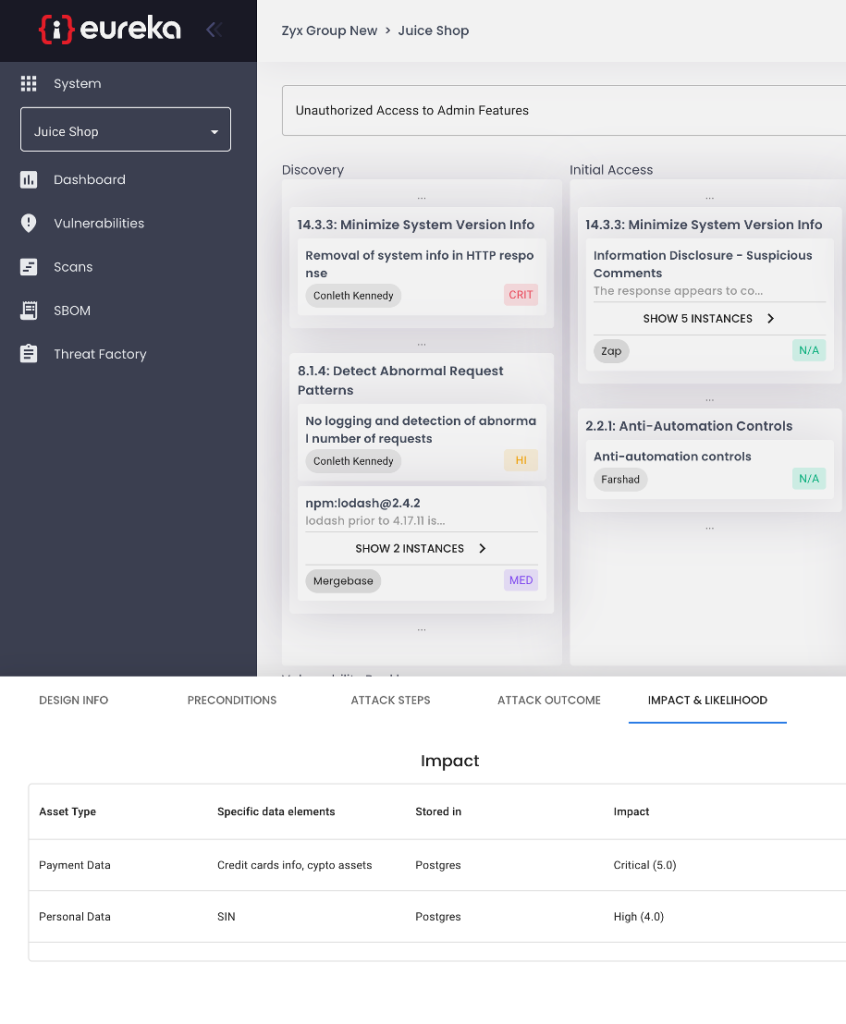
Task: Click the System grid icon
Action: (29, 84)
